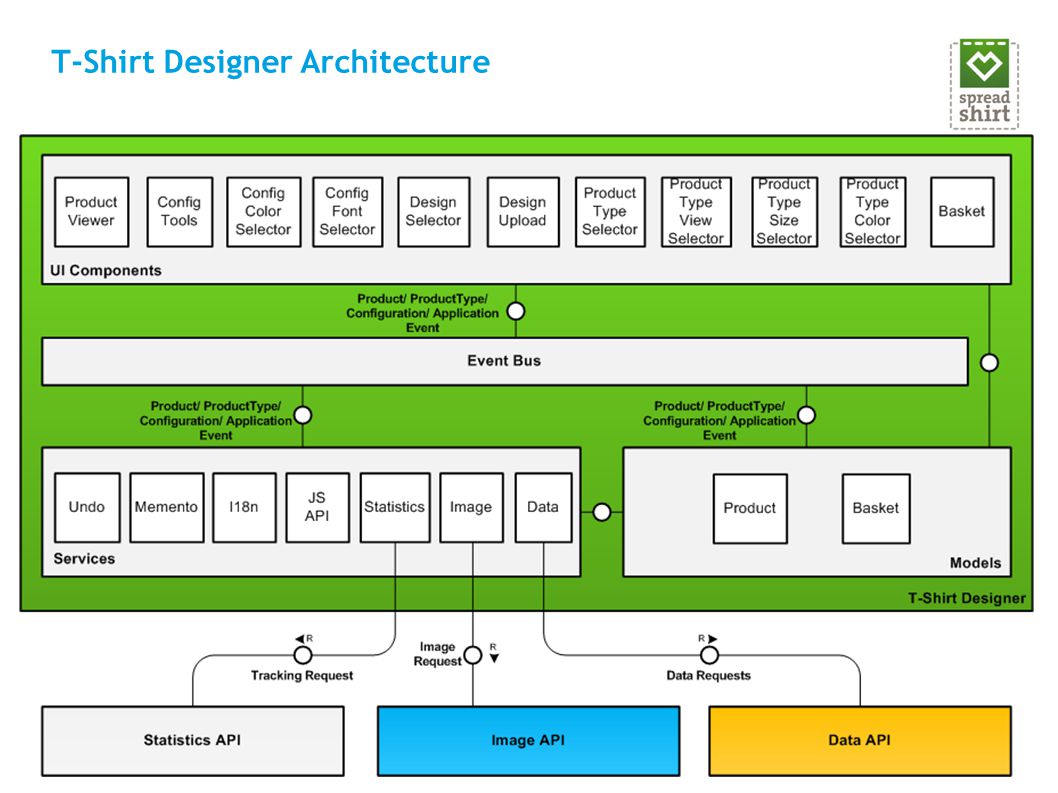Click the R right-arrow marker above Data Requests
The height and width of the screenshot is (793, 1058).
(707, 638)
